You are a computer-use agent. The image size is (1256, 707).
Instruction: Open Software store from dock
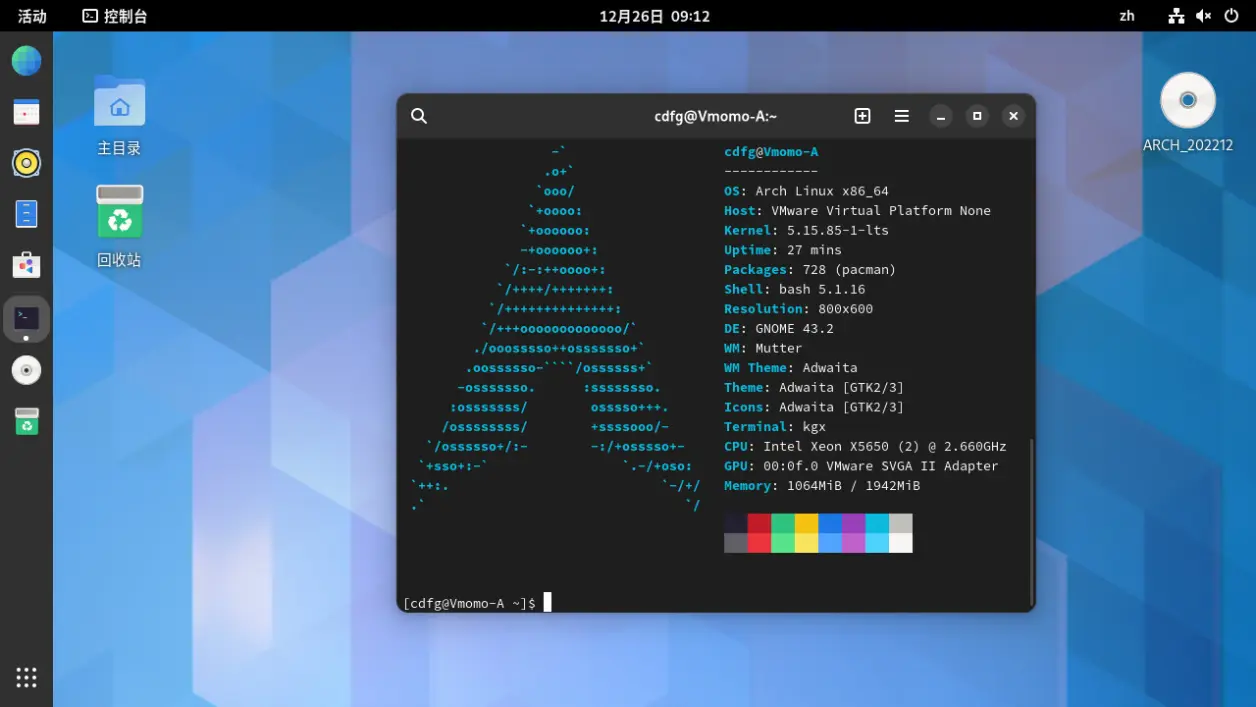[26, 265]
